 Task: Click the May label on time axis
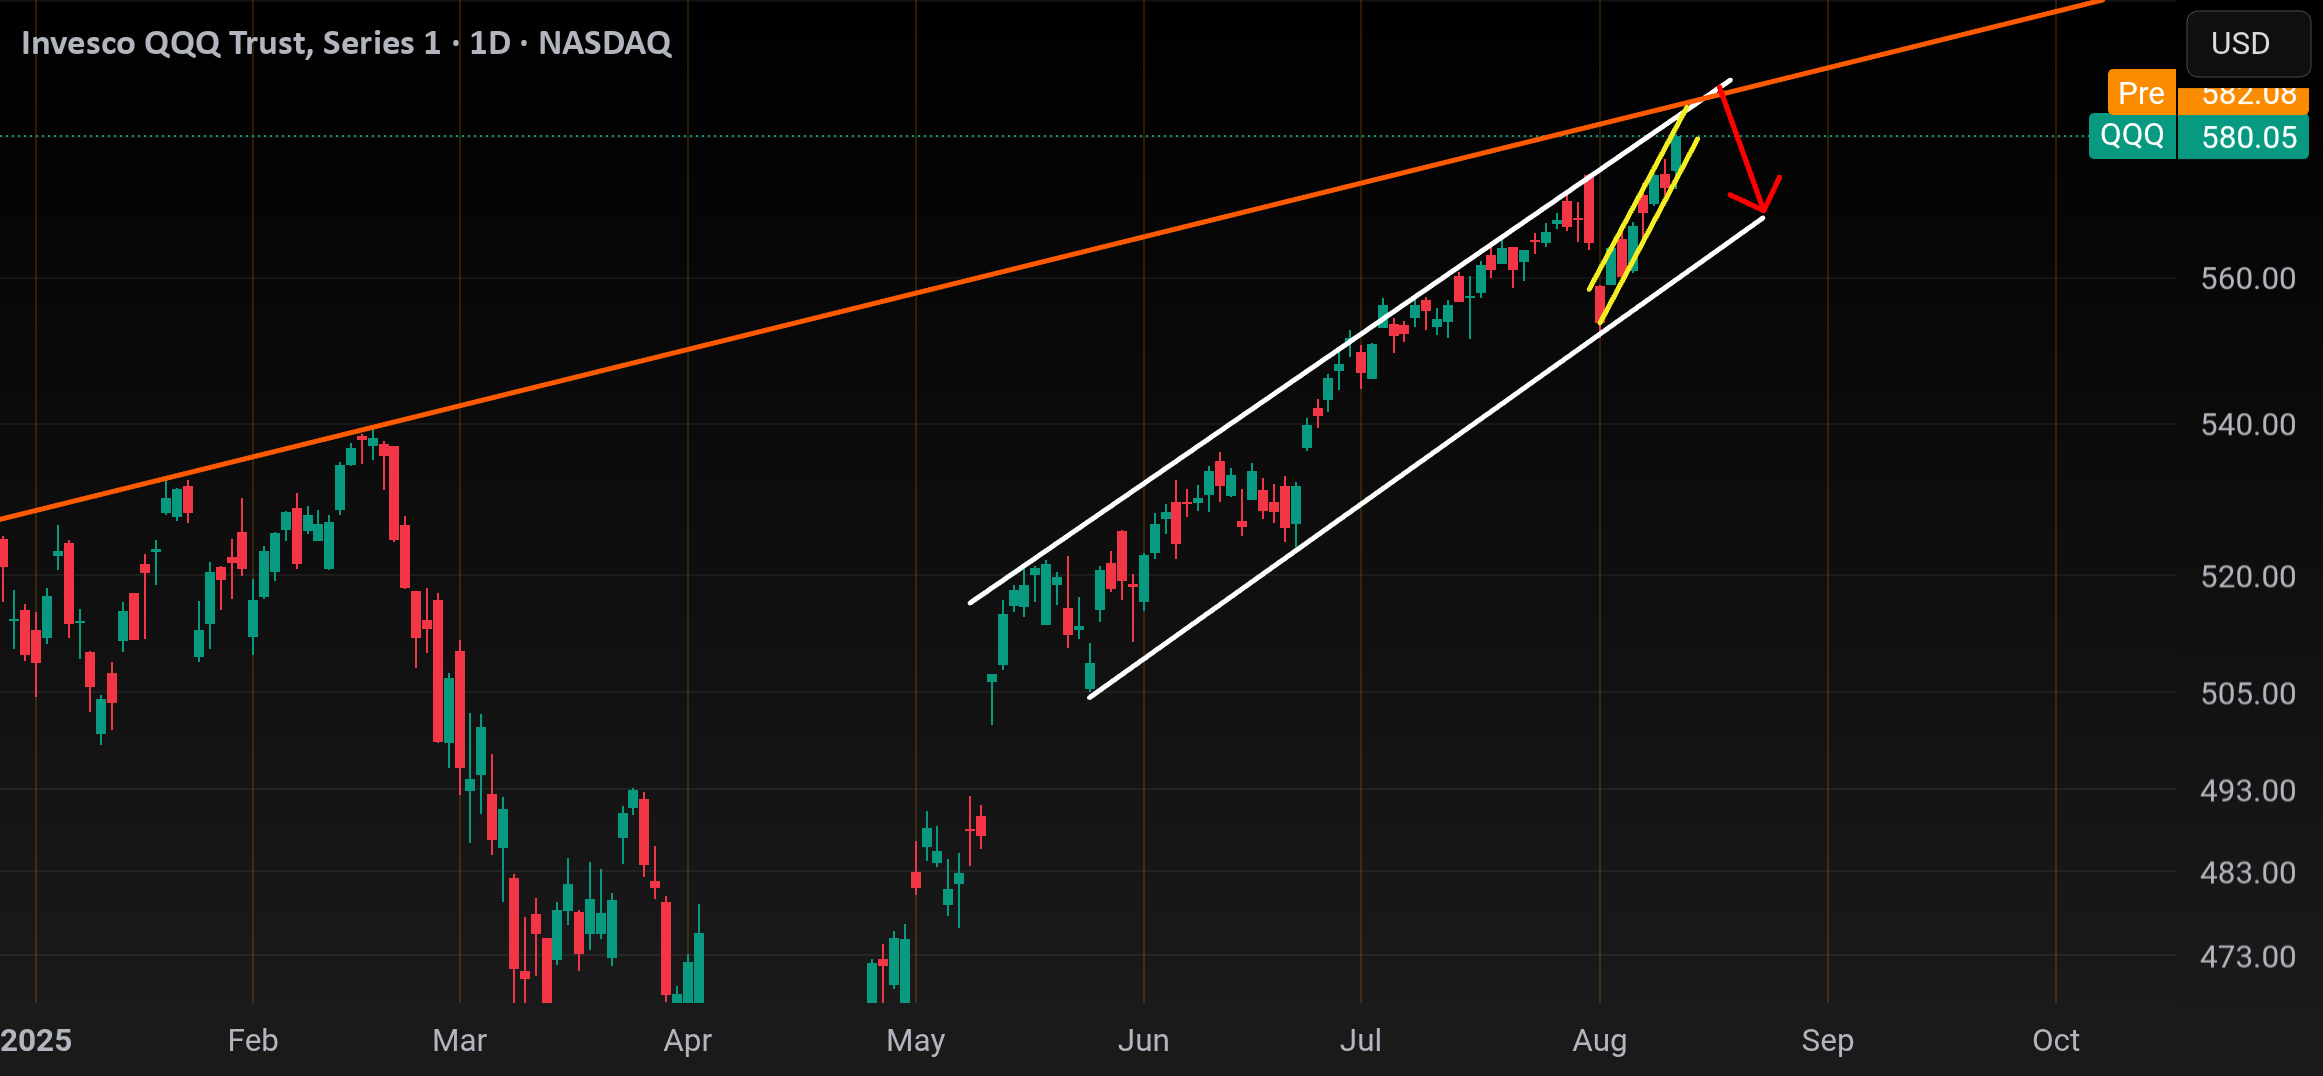[x=915, y=1041]
